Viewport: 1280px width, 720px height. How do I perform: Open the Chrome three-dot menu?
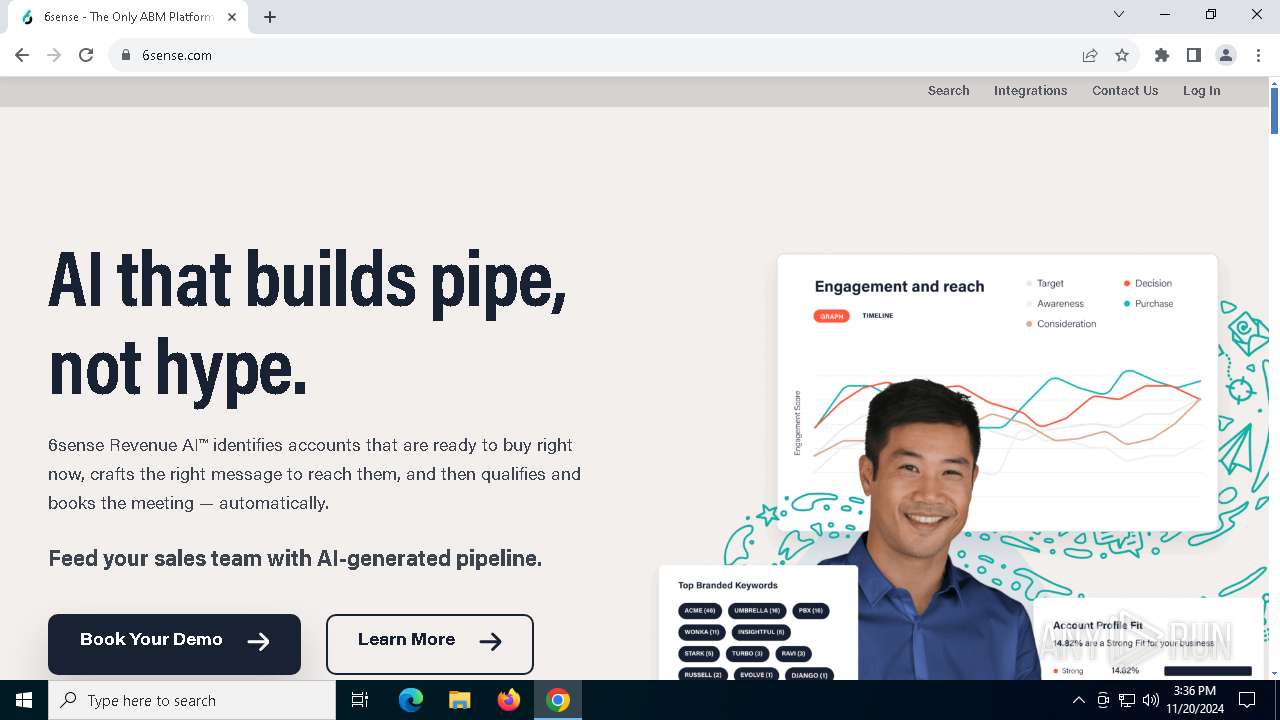[1258, 55]
